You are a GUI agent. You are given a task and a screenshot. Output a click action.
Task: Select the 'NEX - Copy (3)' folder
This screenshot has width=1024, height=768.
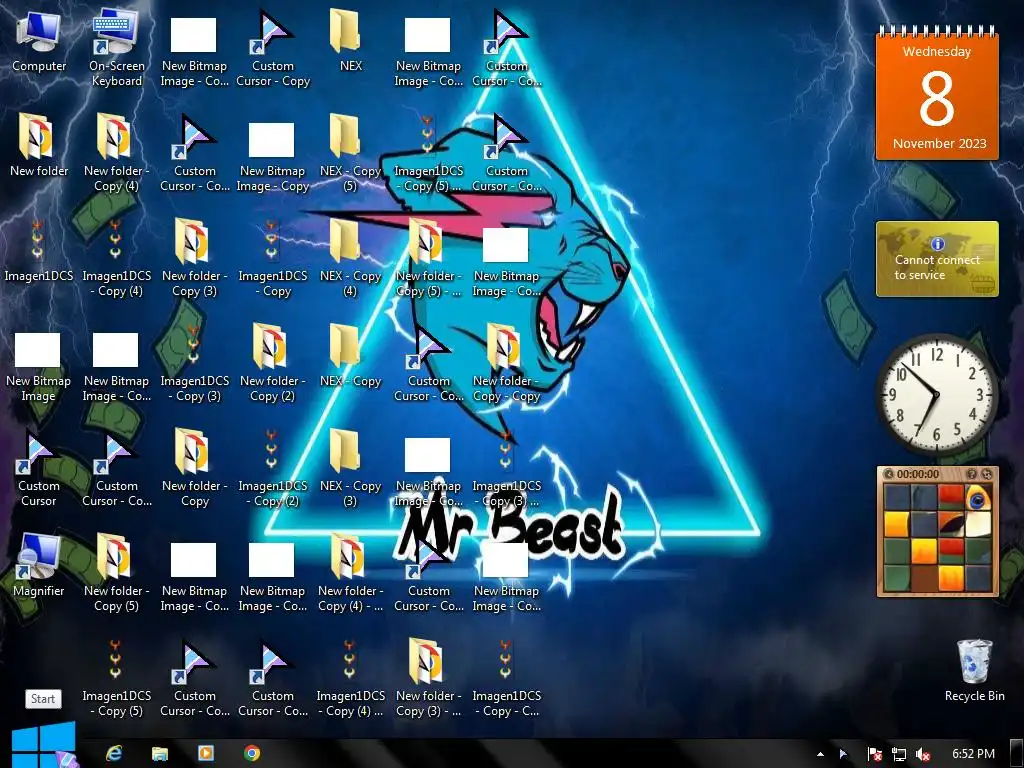point(350,467)
